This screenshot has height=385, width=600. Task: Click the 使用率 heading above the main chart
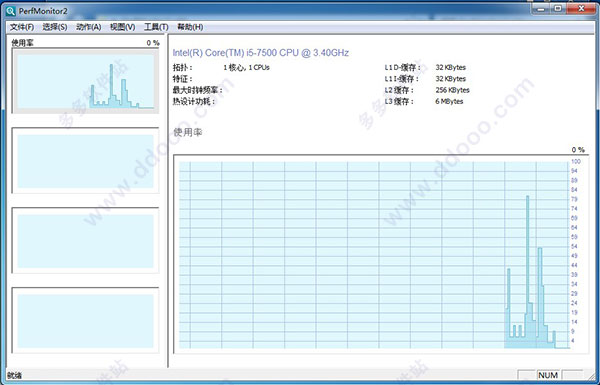coord(188,132)
